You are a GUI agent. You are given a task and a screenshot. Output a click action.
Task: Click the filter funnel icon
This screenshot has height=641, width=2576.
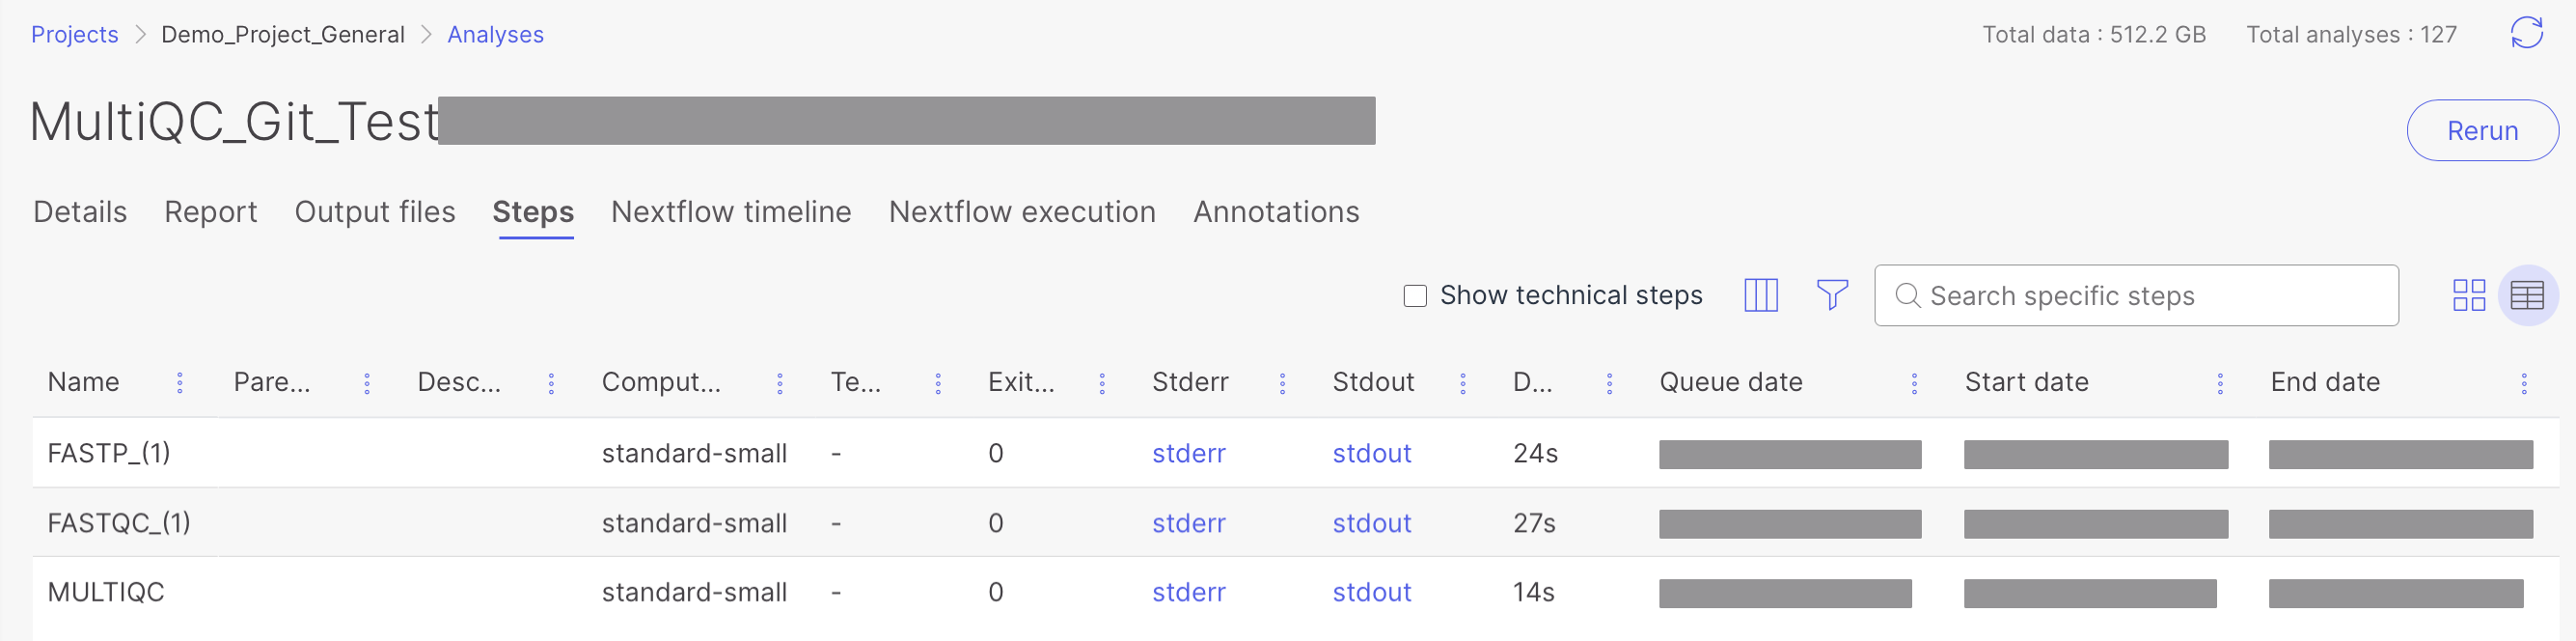pos(1832,295)
